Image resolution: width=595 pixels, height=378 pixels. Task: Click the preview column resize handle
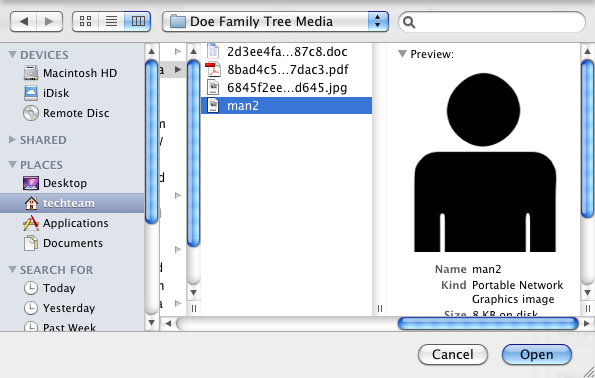[587, 309]
